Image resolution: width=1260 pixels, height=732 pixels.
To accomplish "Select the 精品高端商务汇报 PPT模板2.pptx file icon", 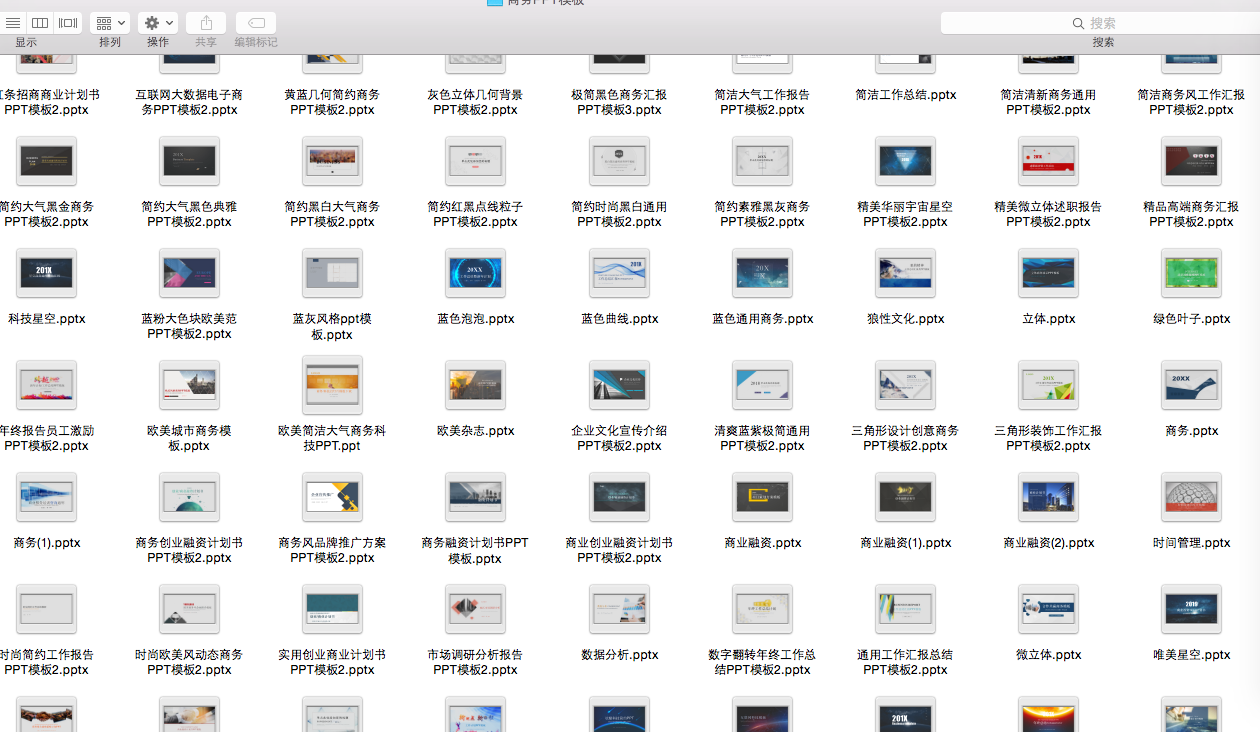I will 1191,161.
